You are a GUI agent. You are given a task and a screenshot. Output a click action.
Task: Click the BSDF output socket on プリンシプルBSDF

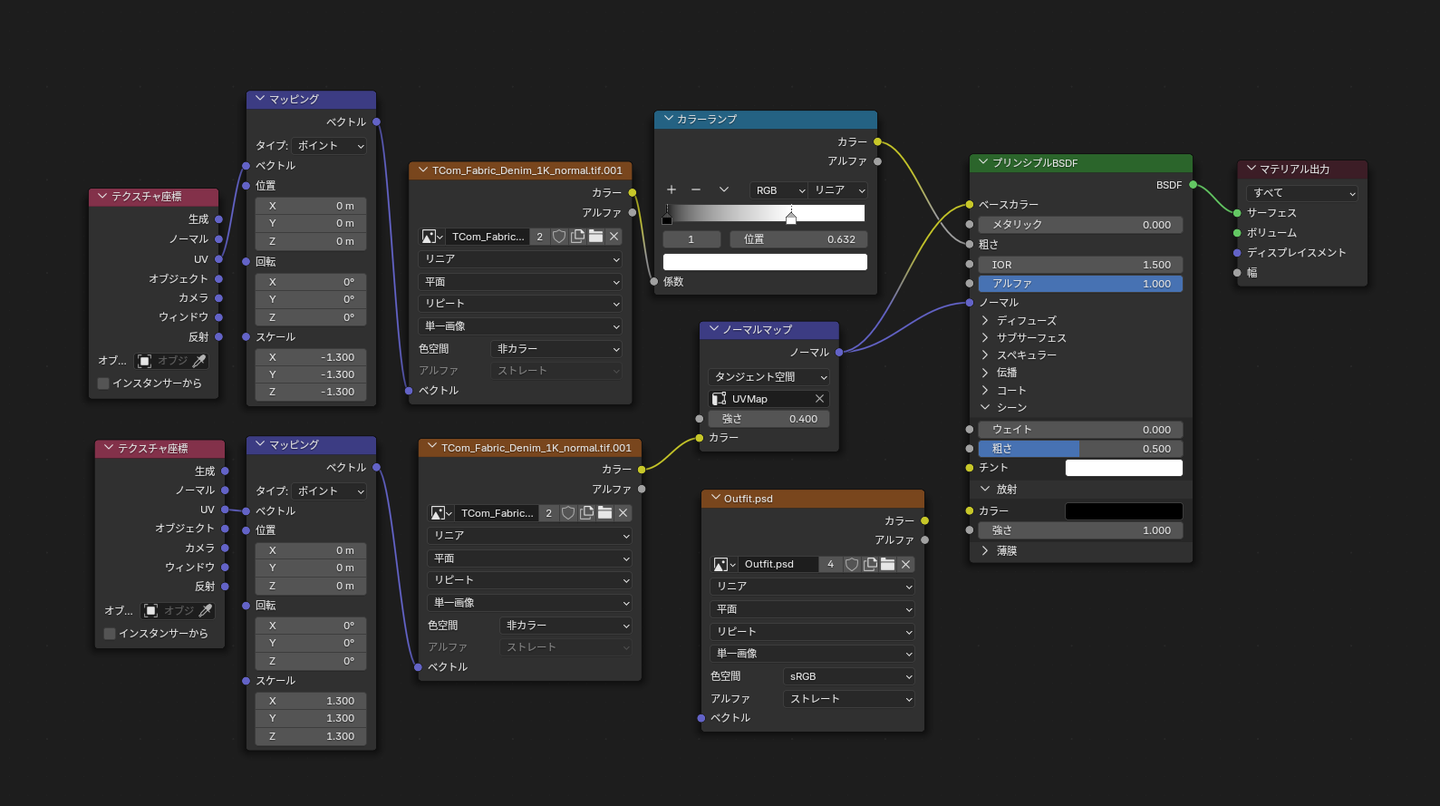[1193, 185]
